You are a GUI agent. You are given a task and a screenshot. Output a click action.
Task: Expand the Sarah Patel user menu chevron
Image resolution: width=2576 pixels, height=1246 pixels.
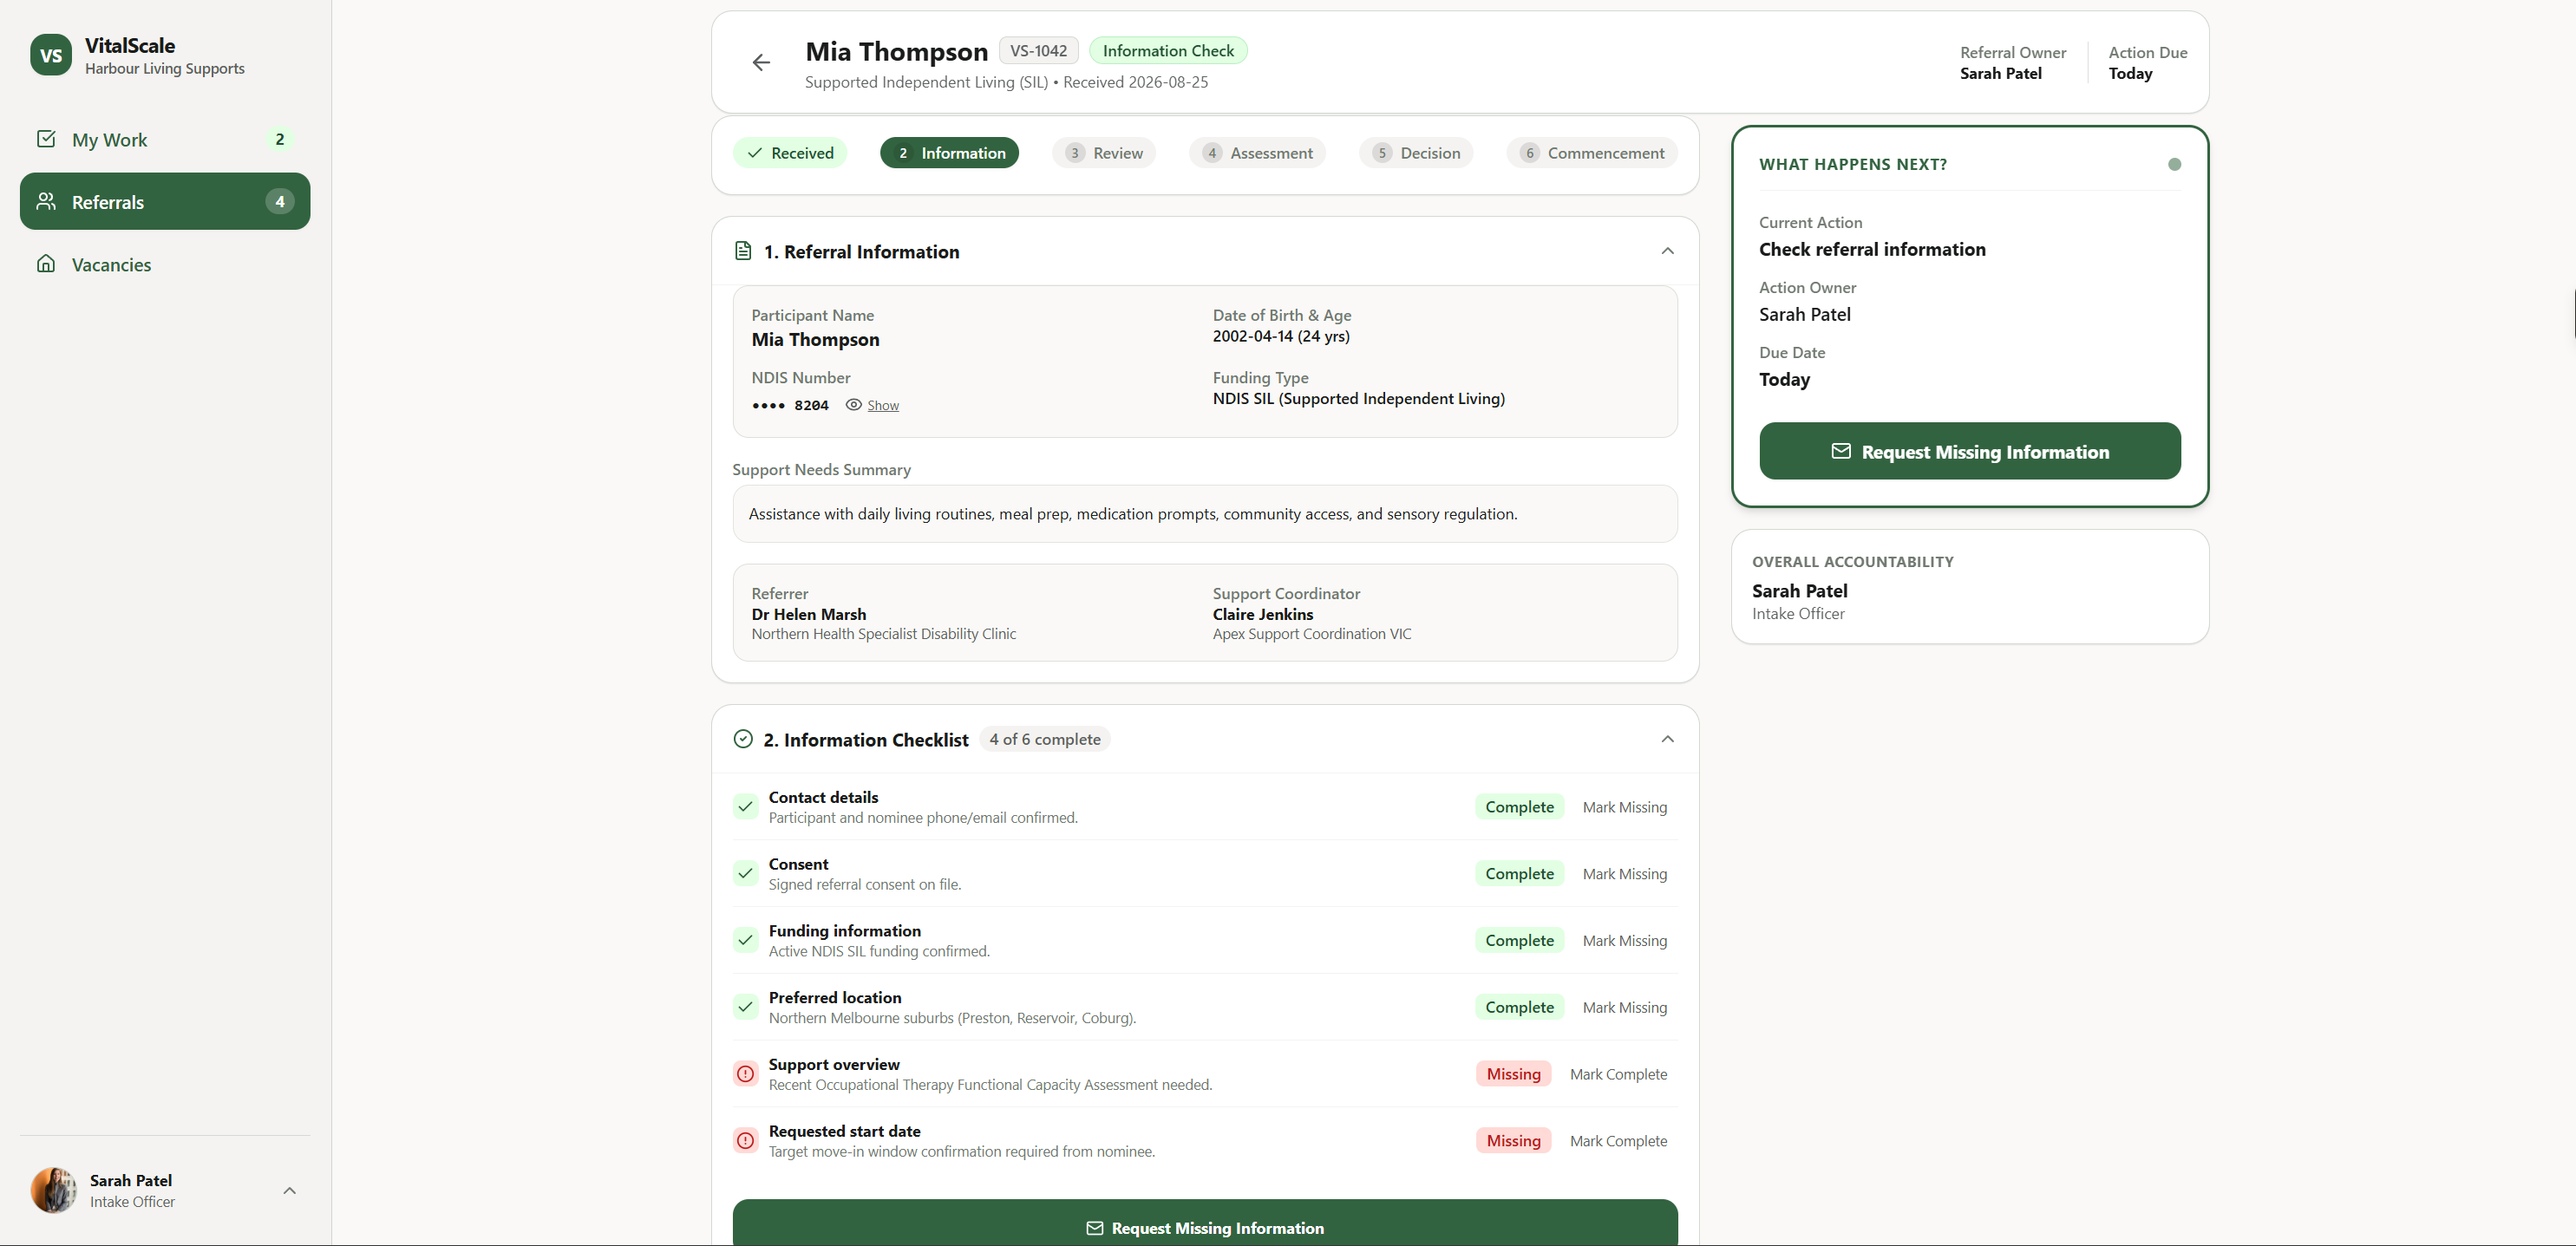tap(289, 1190)
